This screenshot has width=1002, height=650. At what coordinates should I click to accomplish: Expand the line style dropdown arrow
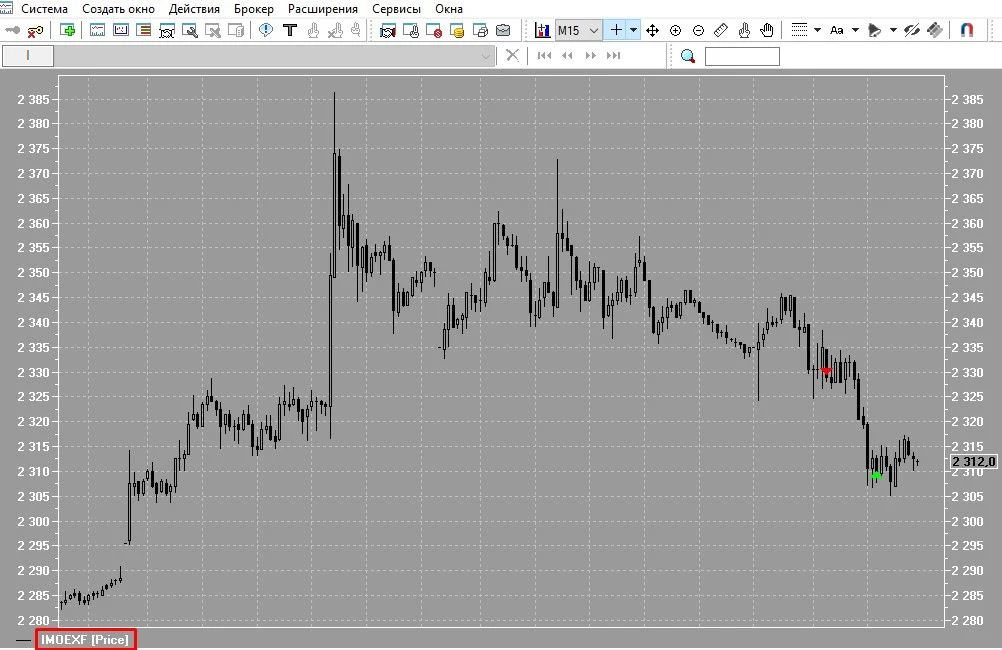click(817, 30)
